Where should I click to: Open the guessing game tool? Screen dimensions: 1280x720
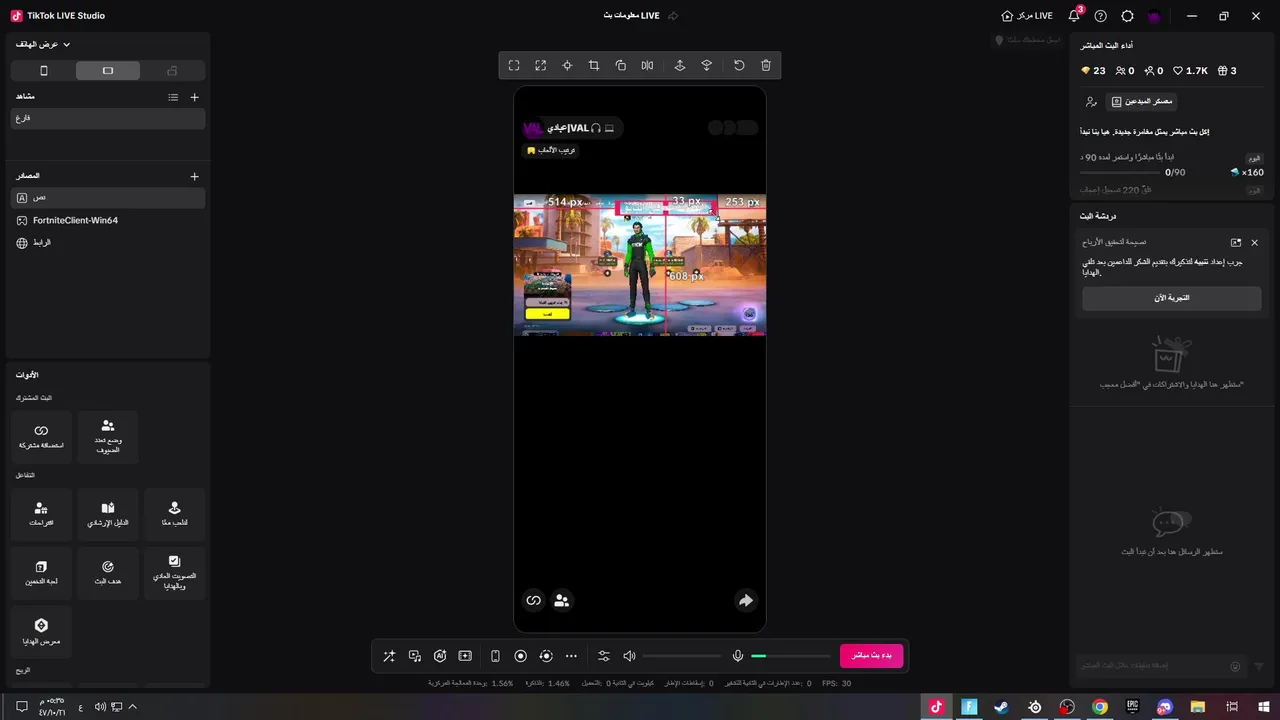41,573
